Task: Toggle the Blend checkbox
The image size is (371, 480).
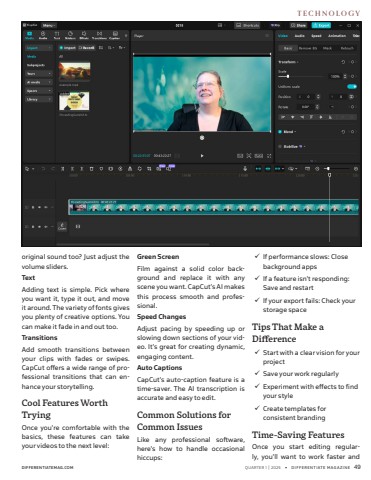Action: (x=280, y=132)
